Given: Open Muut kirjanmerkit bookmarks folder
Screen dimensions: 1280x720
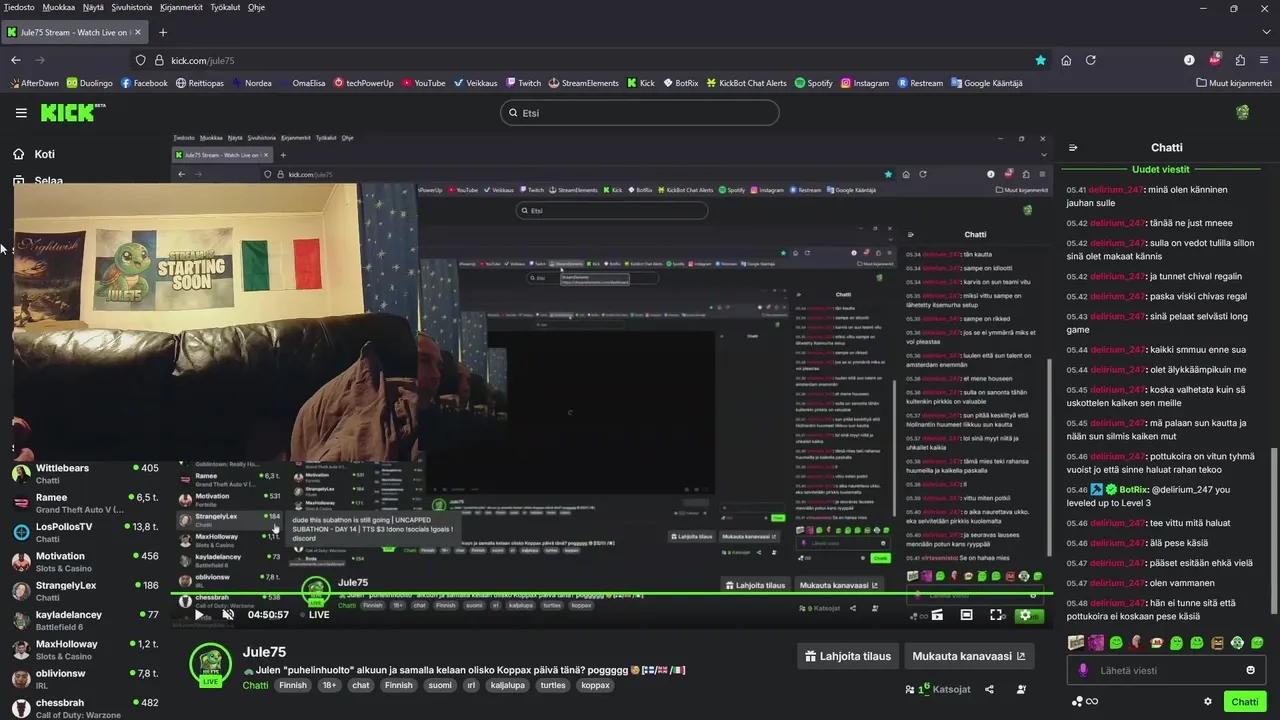Looking at the screenshot, I should coord(1235,83).
